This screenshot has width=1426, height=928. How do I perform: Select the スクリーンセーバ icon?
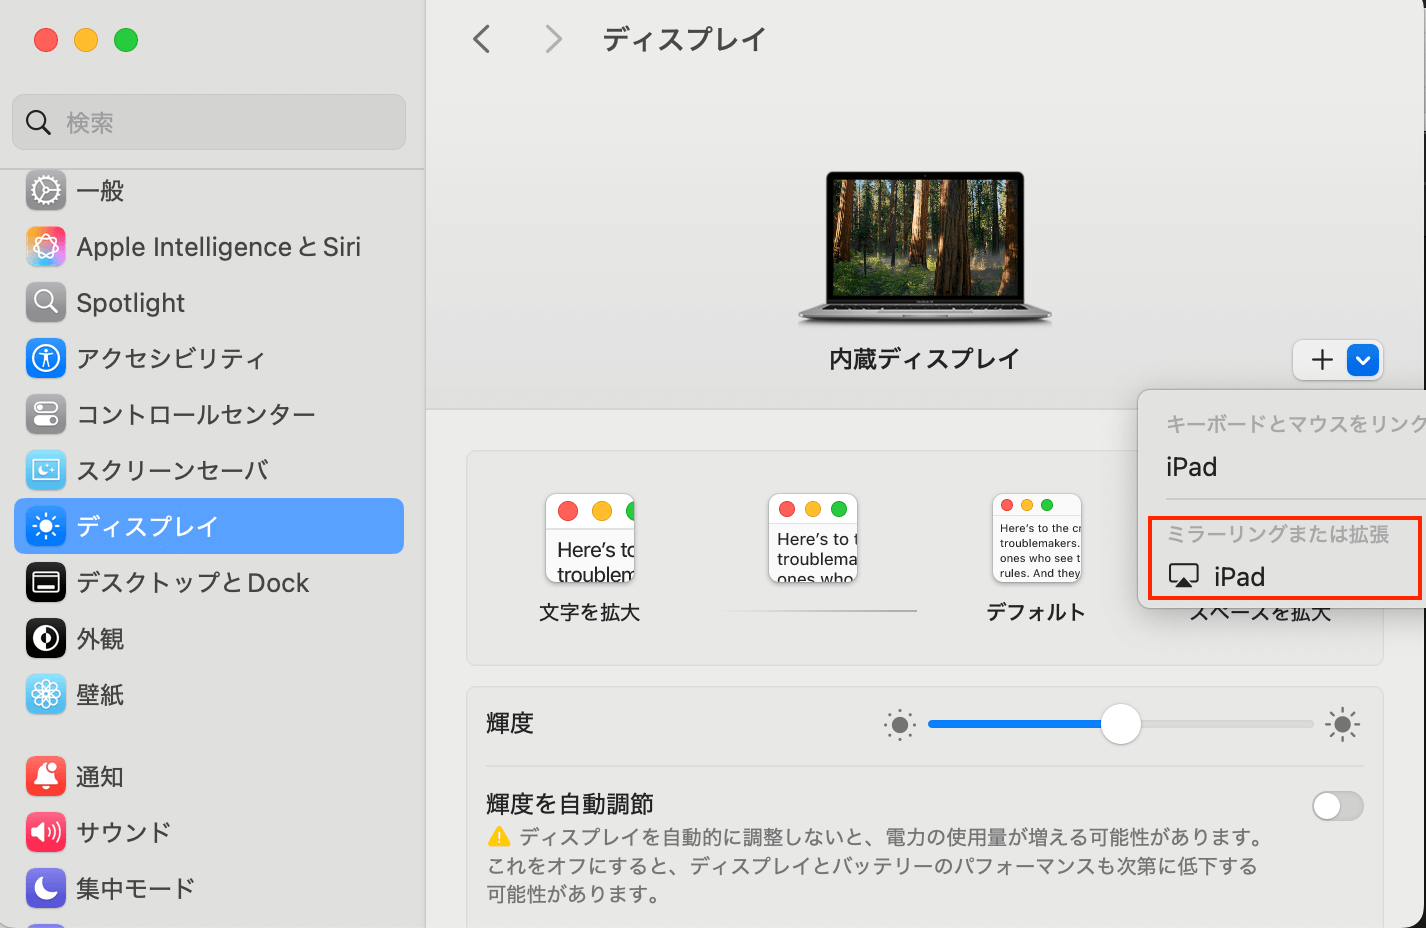pos(46,470)
